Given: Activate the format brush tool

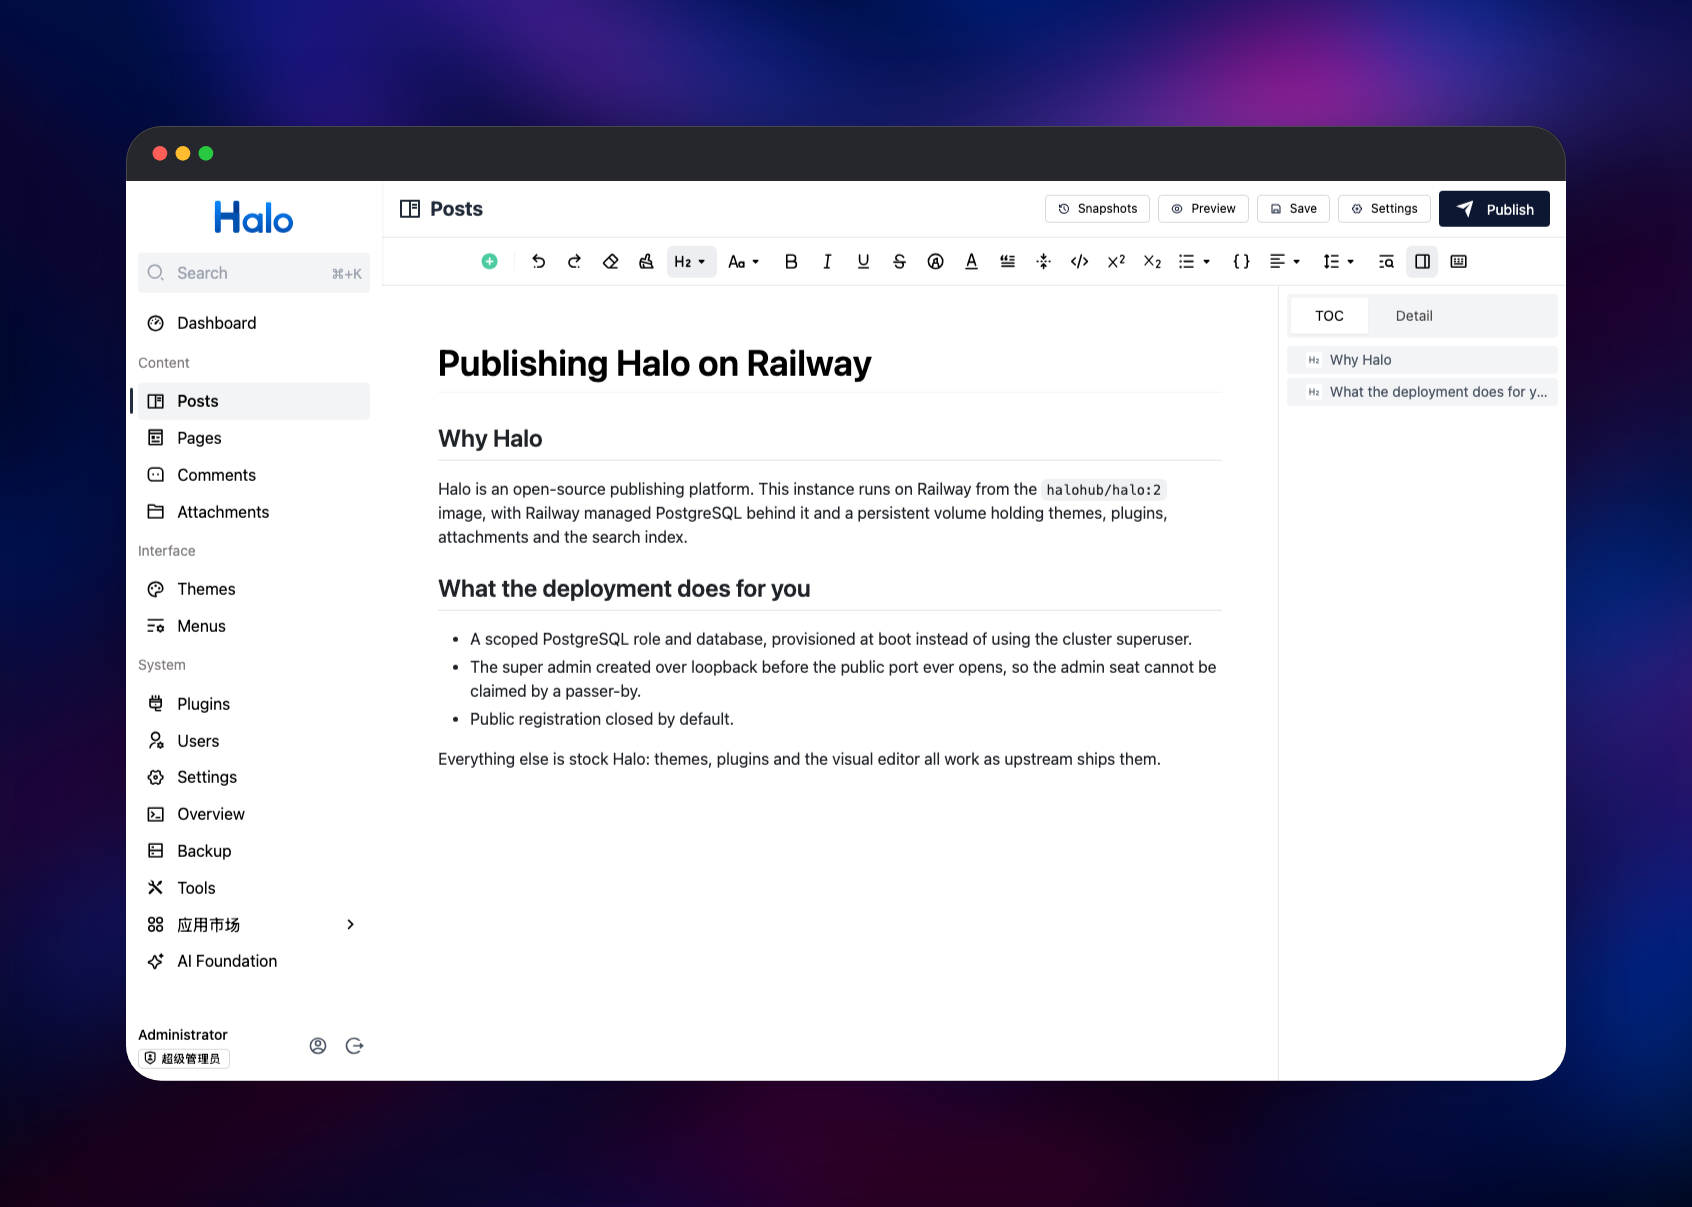Looking at the screenshot, I should click(646, 261).
